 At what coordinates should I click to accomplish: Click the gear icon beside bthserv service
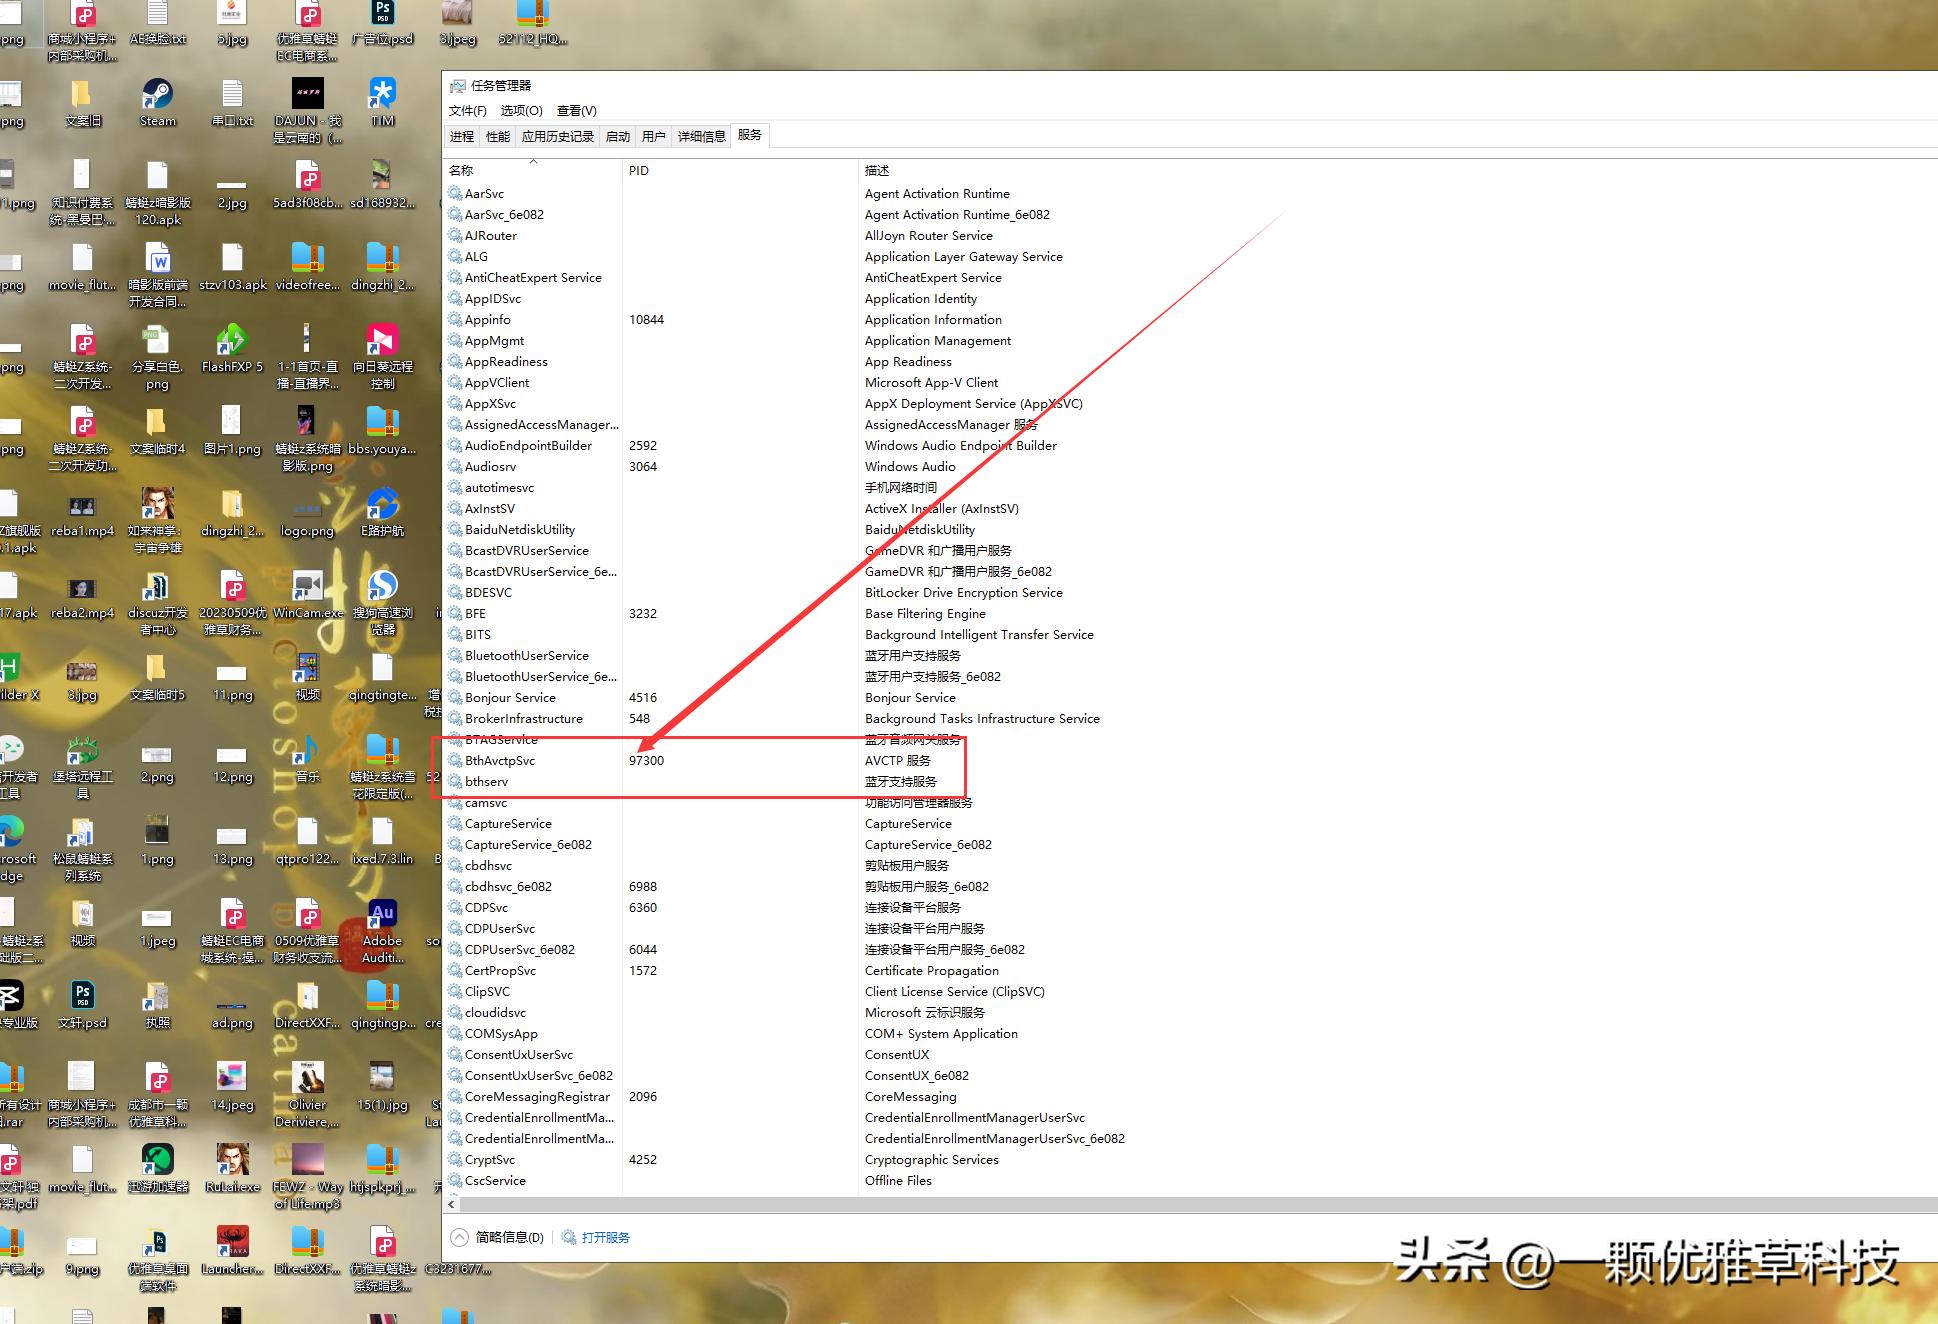tap(455, 781)
